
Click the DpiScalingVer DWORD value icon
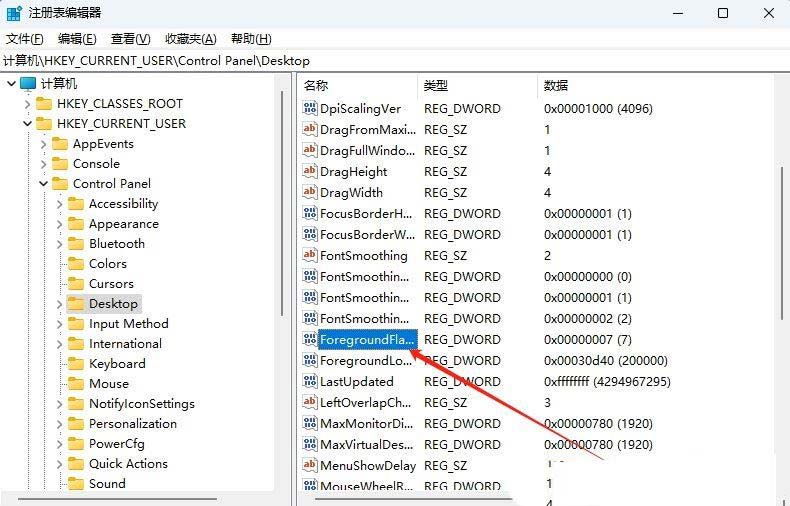pyautogui.click(x=310, y=109)
